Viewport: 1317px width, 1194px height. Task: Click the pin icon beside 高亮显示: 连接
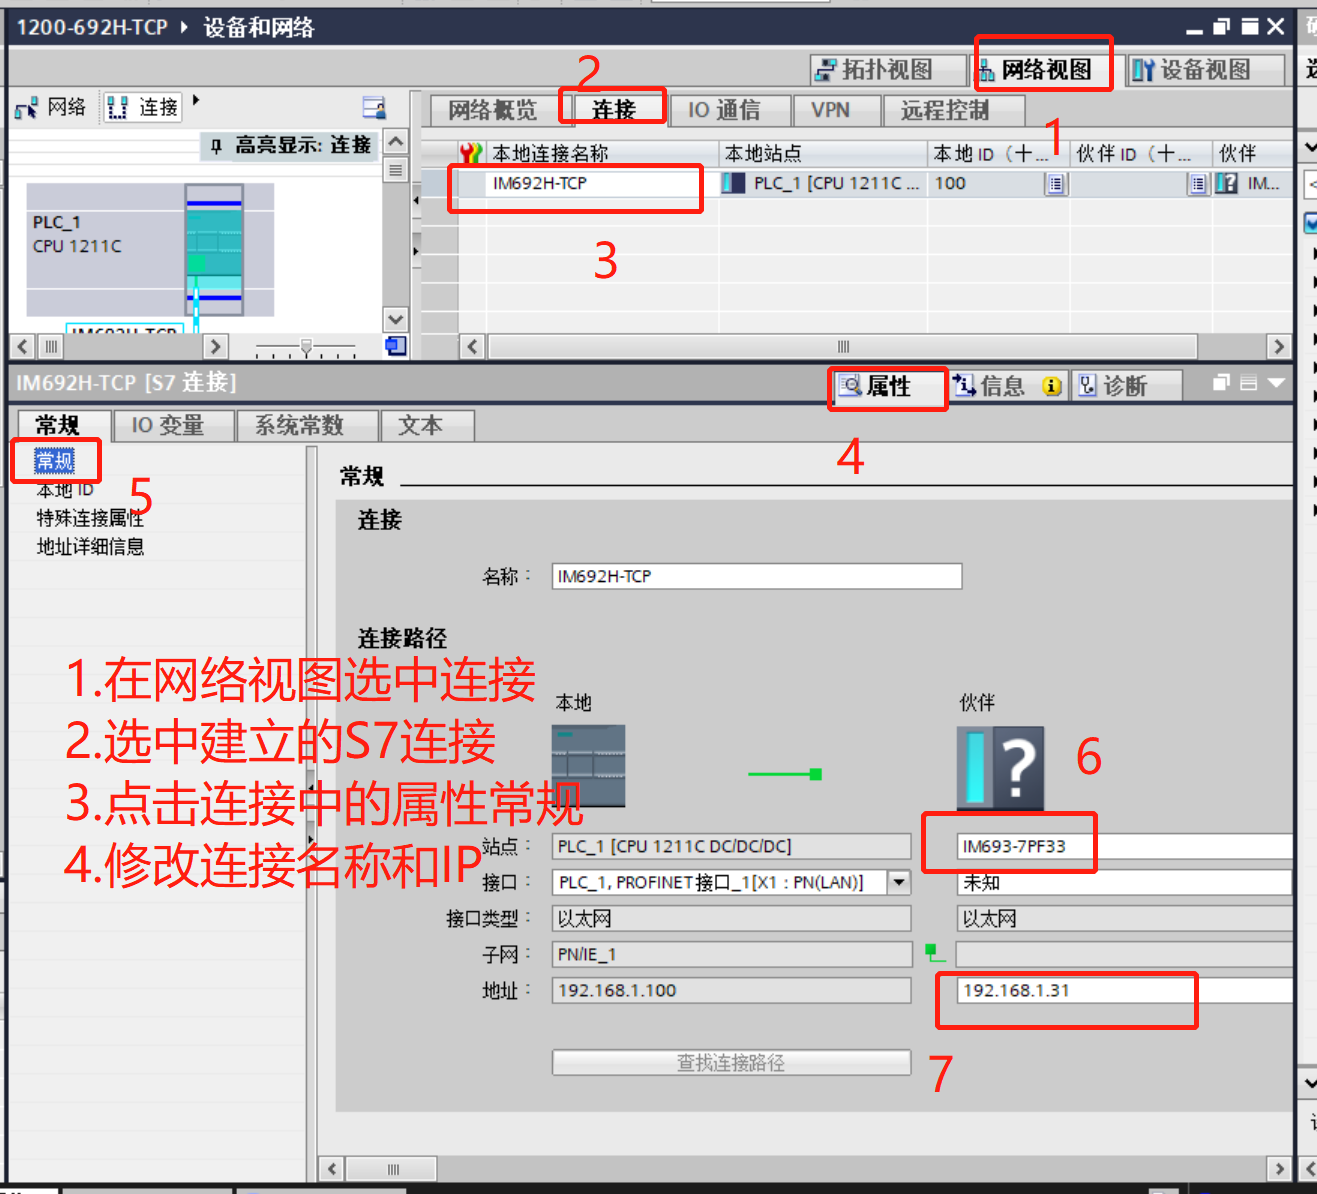click(x=216, y=146)
